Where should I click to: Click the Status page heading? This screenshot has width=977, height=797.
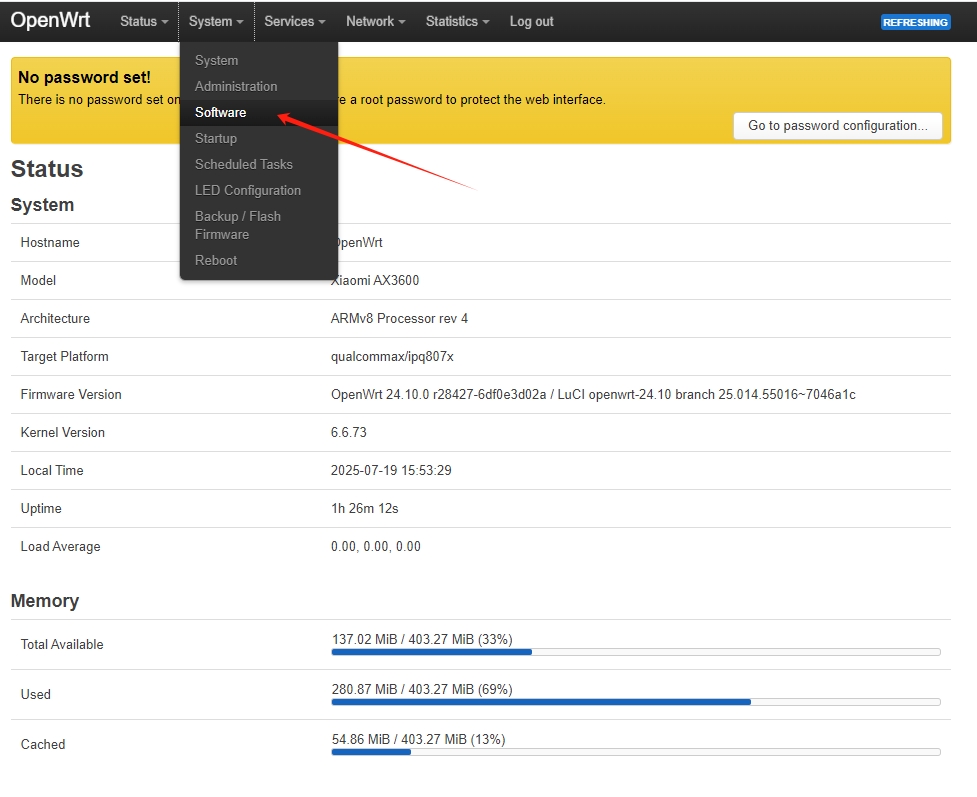click(47, 169)
